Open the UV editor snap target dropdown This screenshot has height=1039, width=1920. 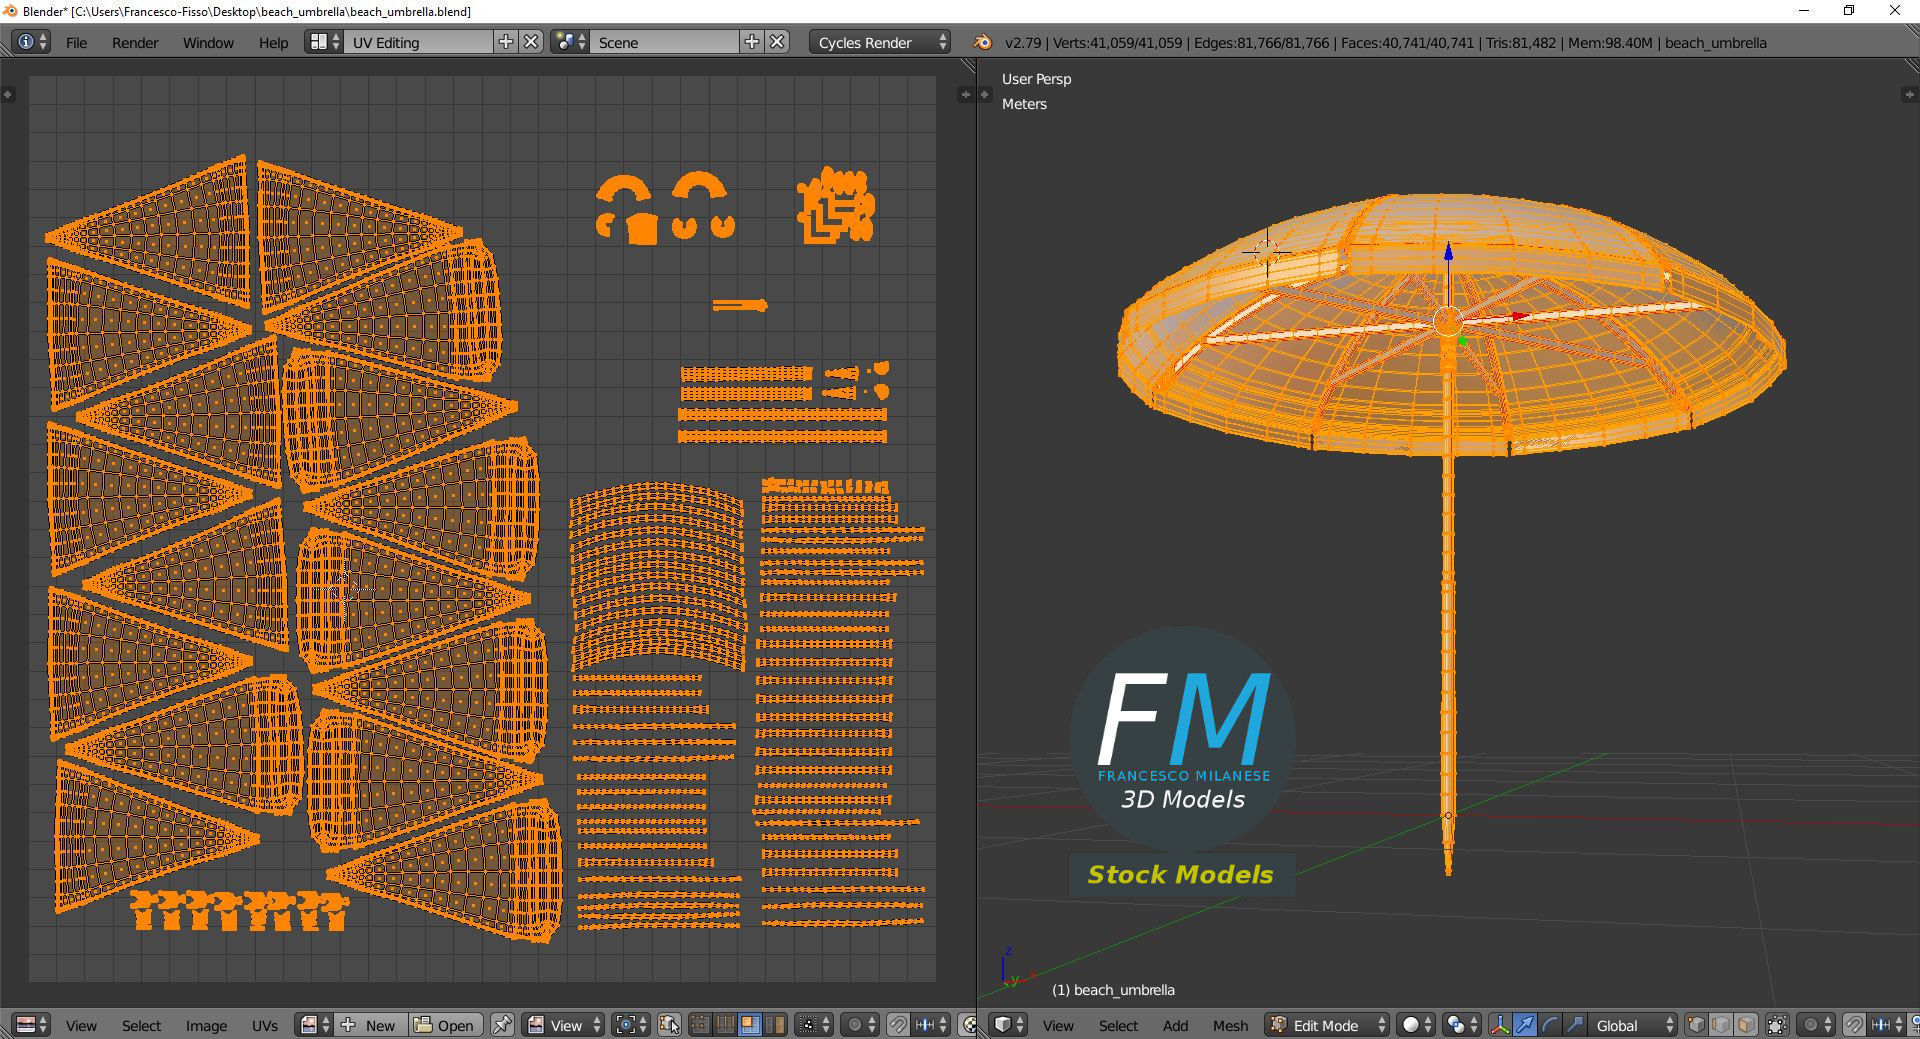[930, 1025]
